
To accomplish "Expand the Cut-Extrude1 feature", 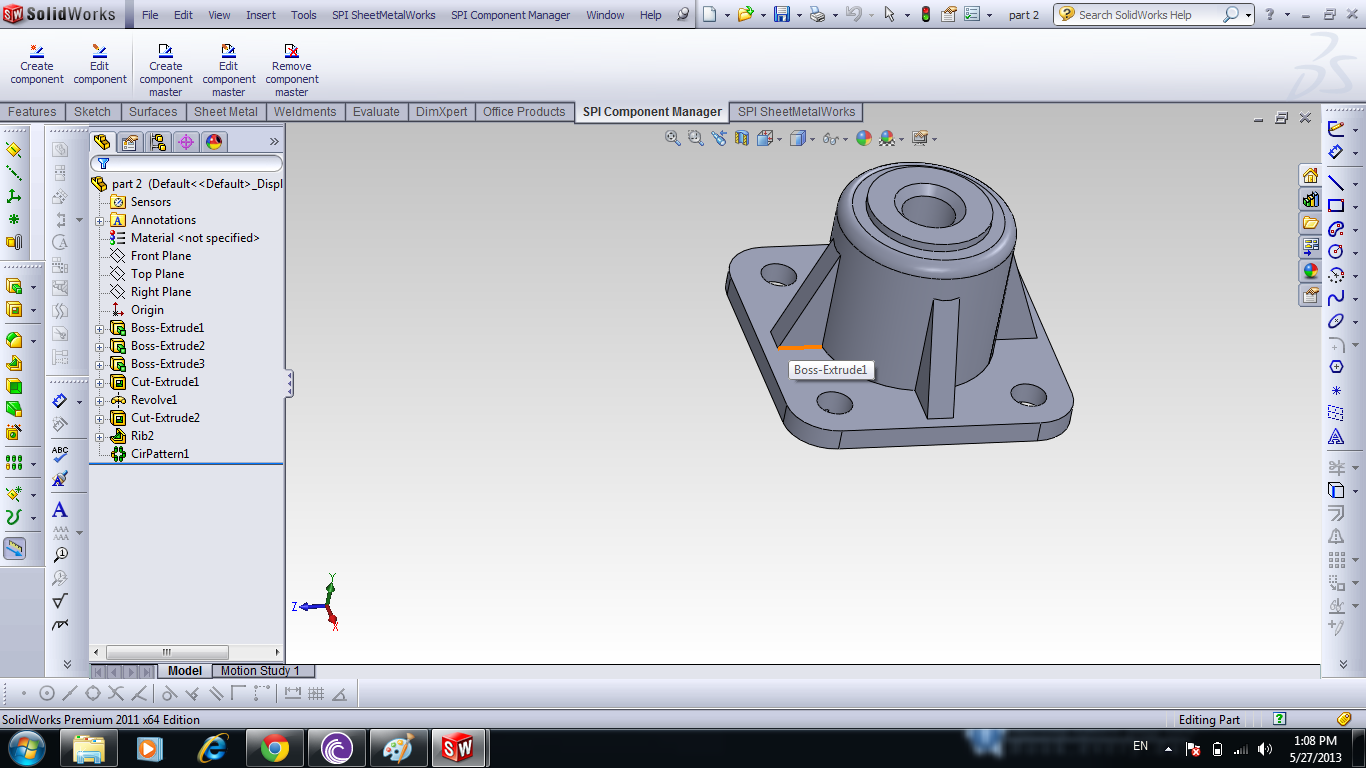I will [x=100, y=382].
